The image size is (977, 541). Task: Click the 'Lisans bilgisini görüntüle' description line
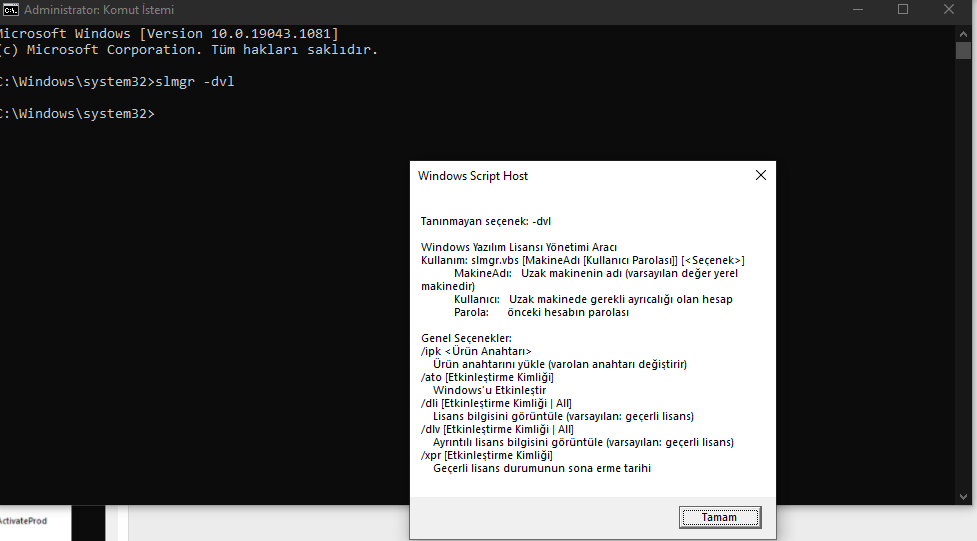[563, 416]
